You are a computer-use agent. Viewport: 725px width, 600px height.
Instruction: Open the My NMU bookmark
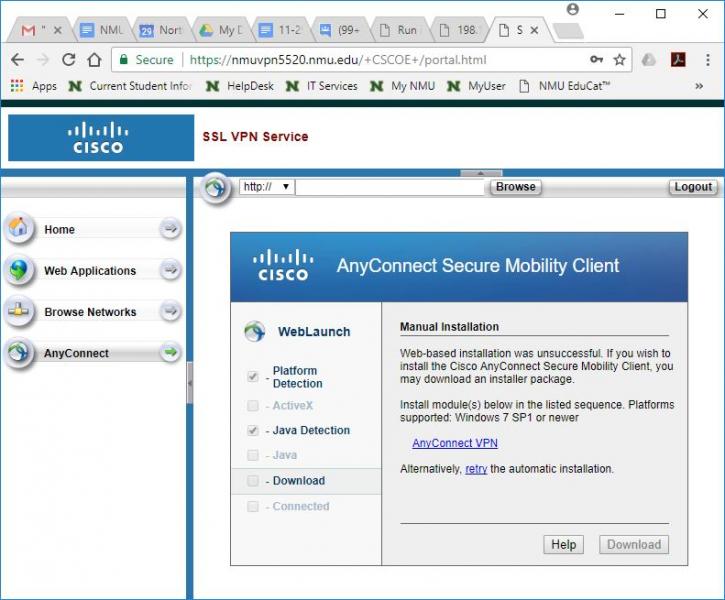[x=403, y=86]
